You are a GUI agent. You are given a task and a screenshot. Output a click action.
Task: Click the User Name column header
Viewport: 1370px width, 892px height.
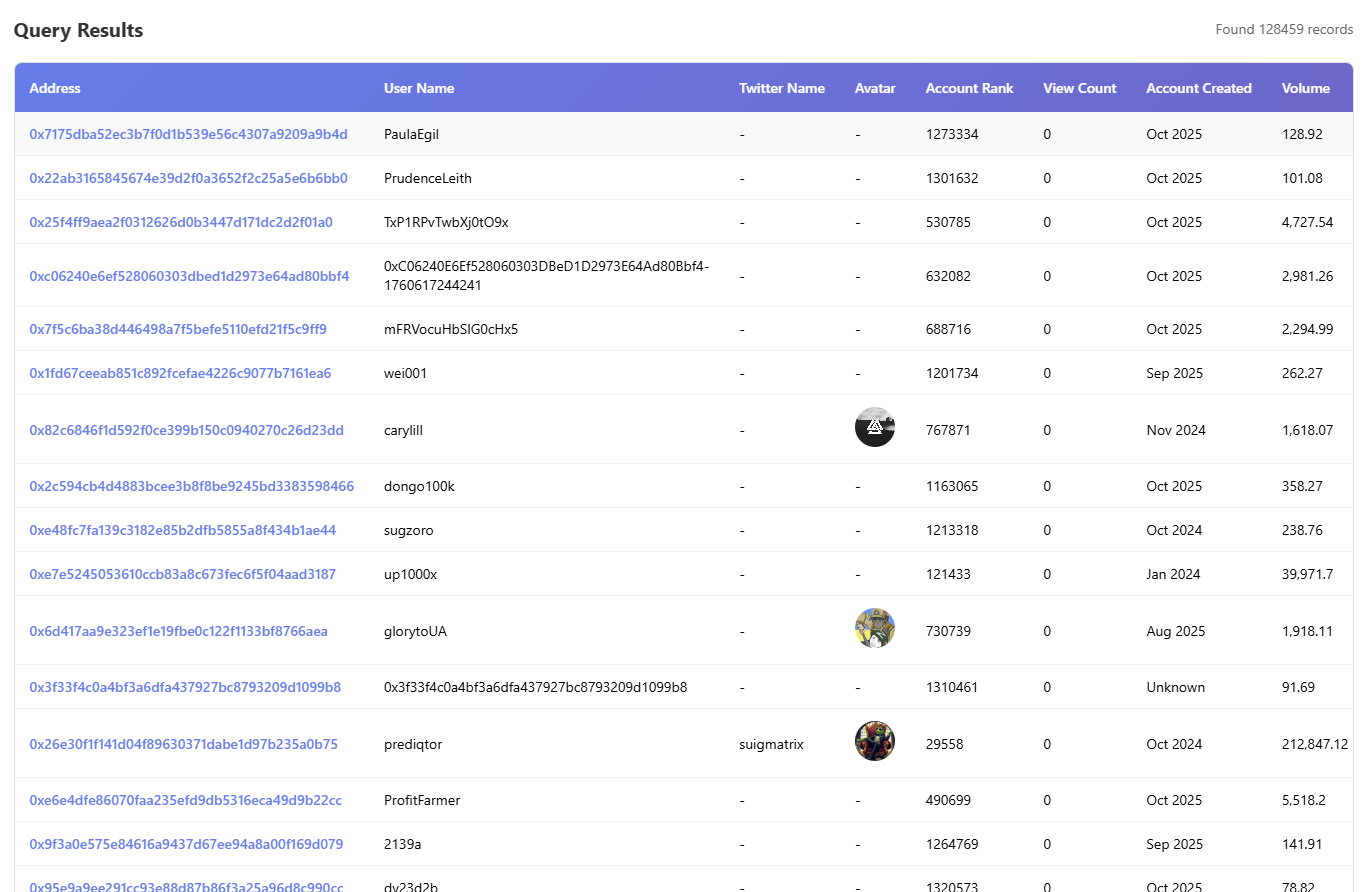point(418,88)
